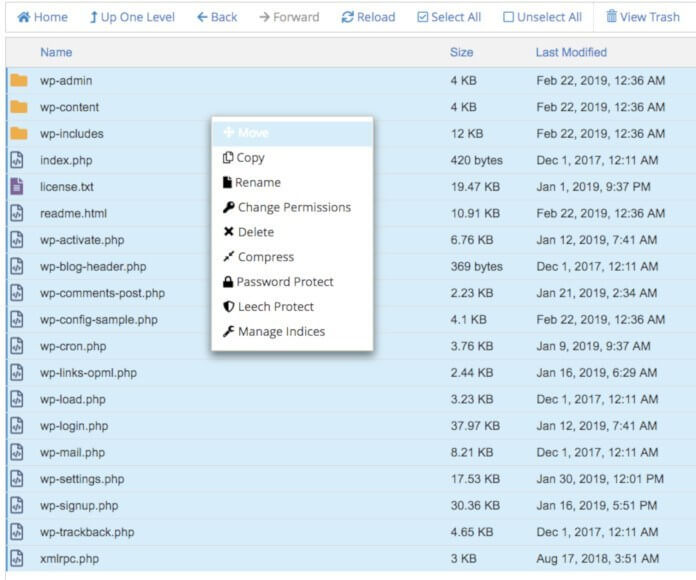Sort files by Name column header
The width and height of the screenshot is (696, 580).
[56, 52]
